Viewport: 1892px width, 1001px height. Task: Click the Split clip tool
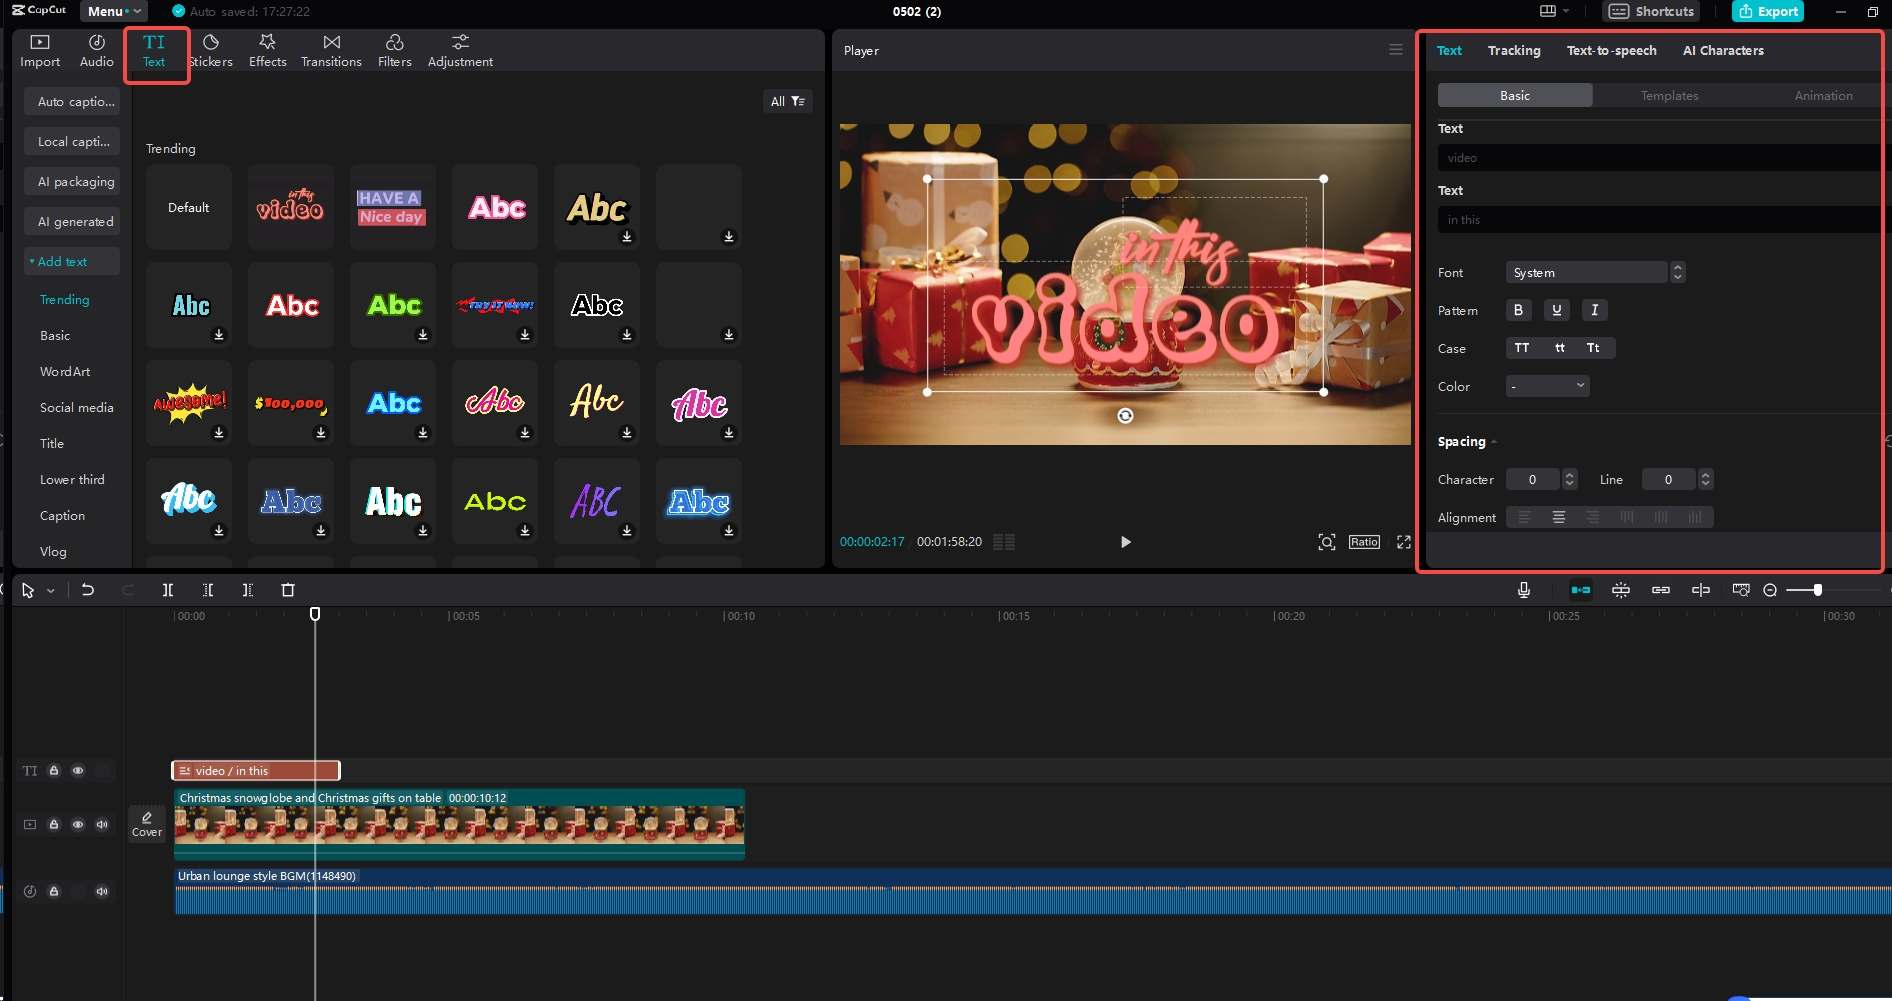pos(168,590)
